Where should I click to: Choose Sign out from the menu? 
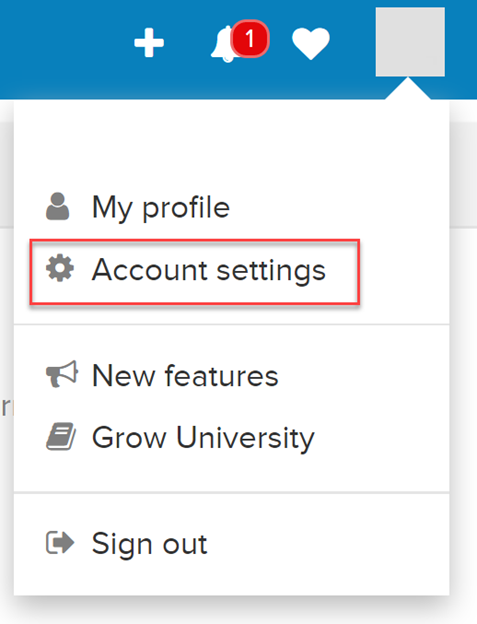pyautogui.click(x=150, y=544)
